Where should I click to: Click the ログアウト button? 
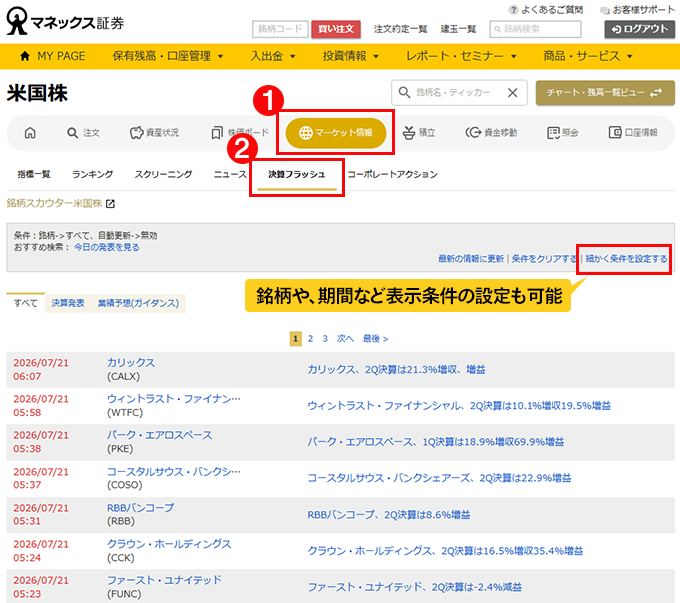point(640,29)
